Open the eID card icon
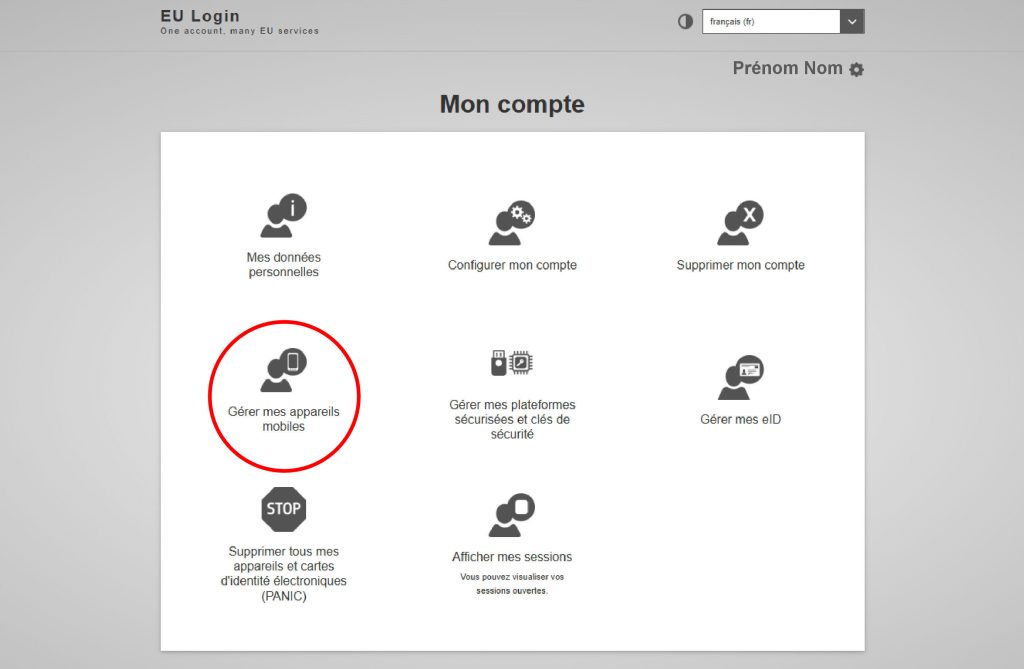This screenshot has height=669, width=1024. click(740, 377)
